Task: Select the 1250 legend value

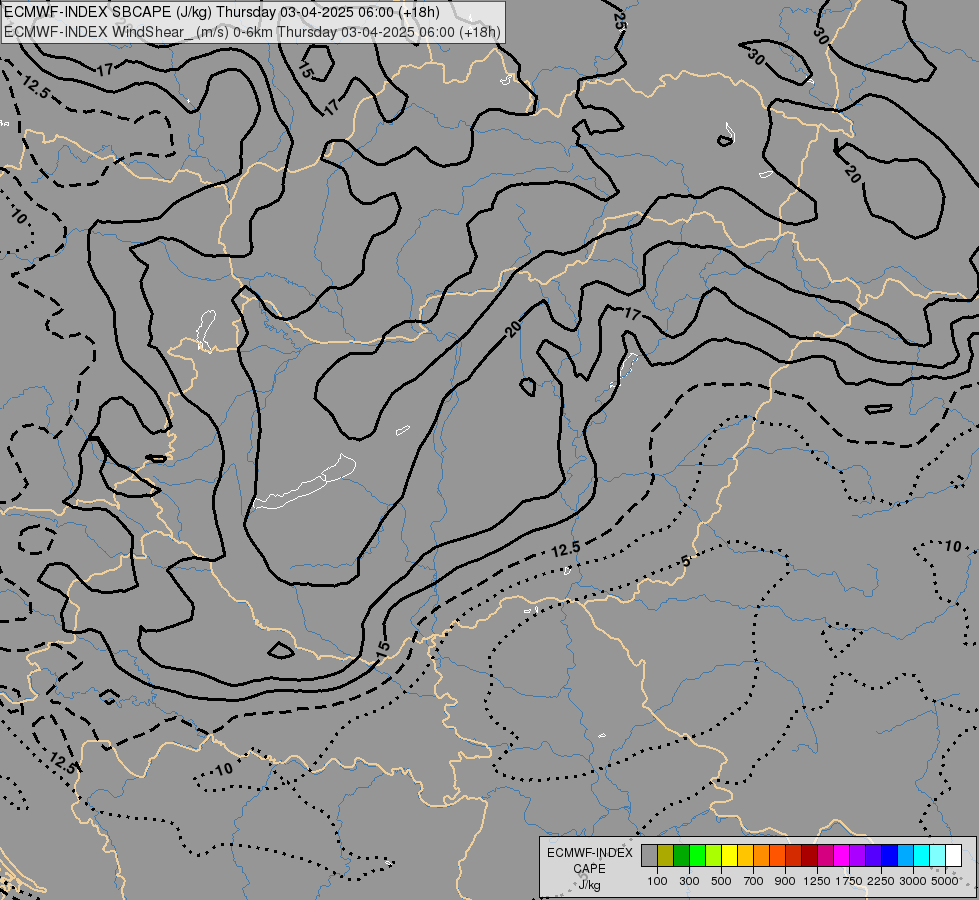Action: pos(817,881)
